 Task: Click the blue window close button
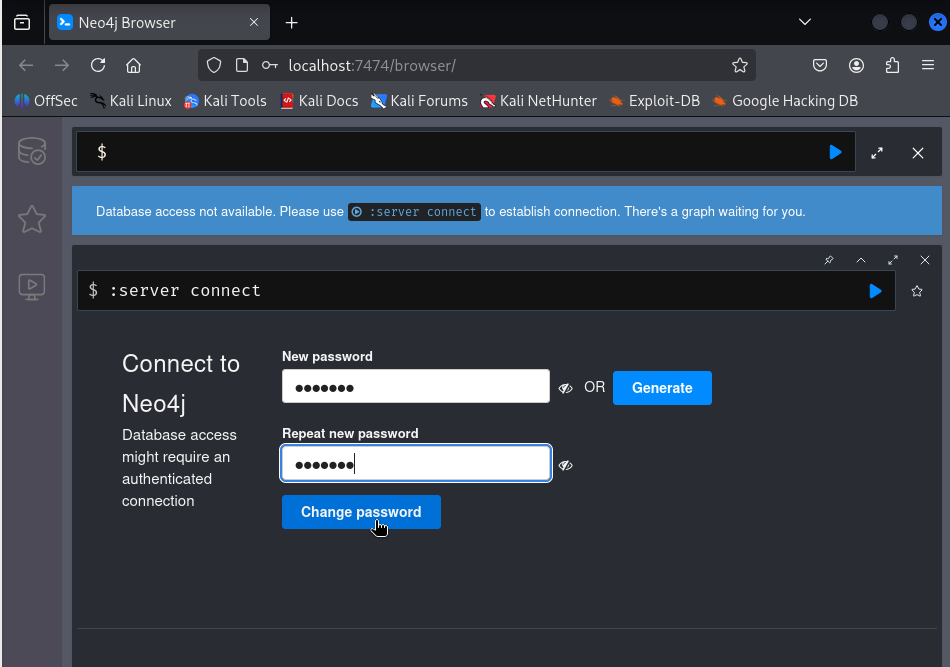coord(937,22)
